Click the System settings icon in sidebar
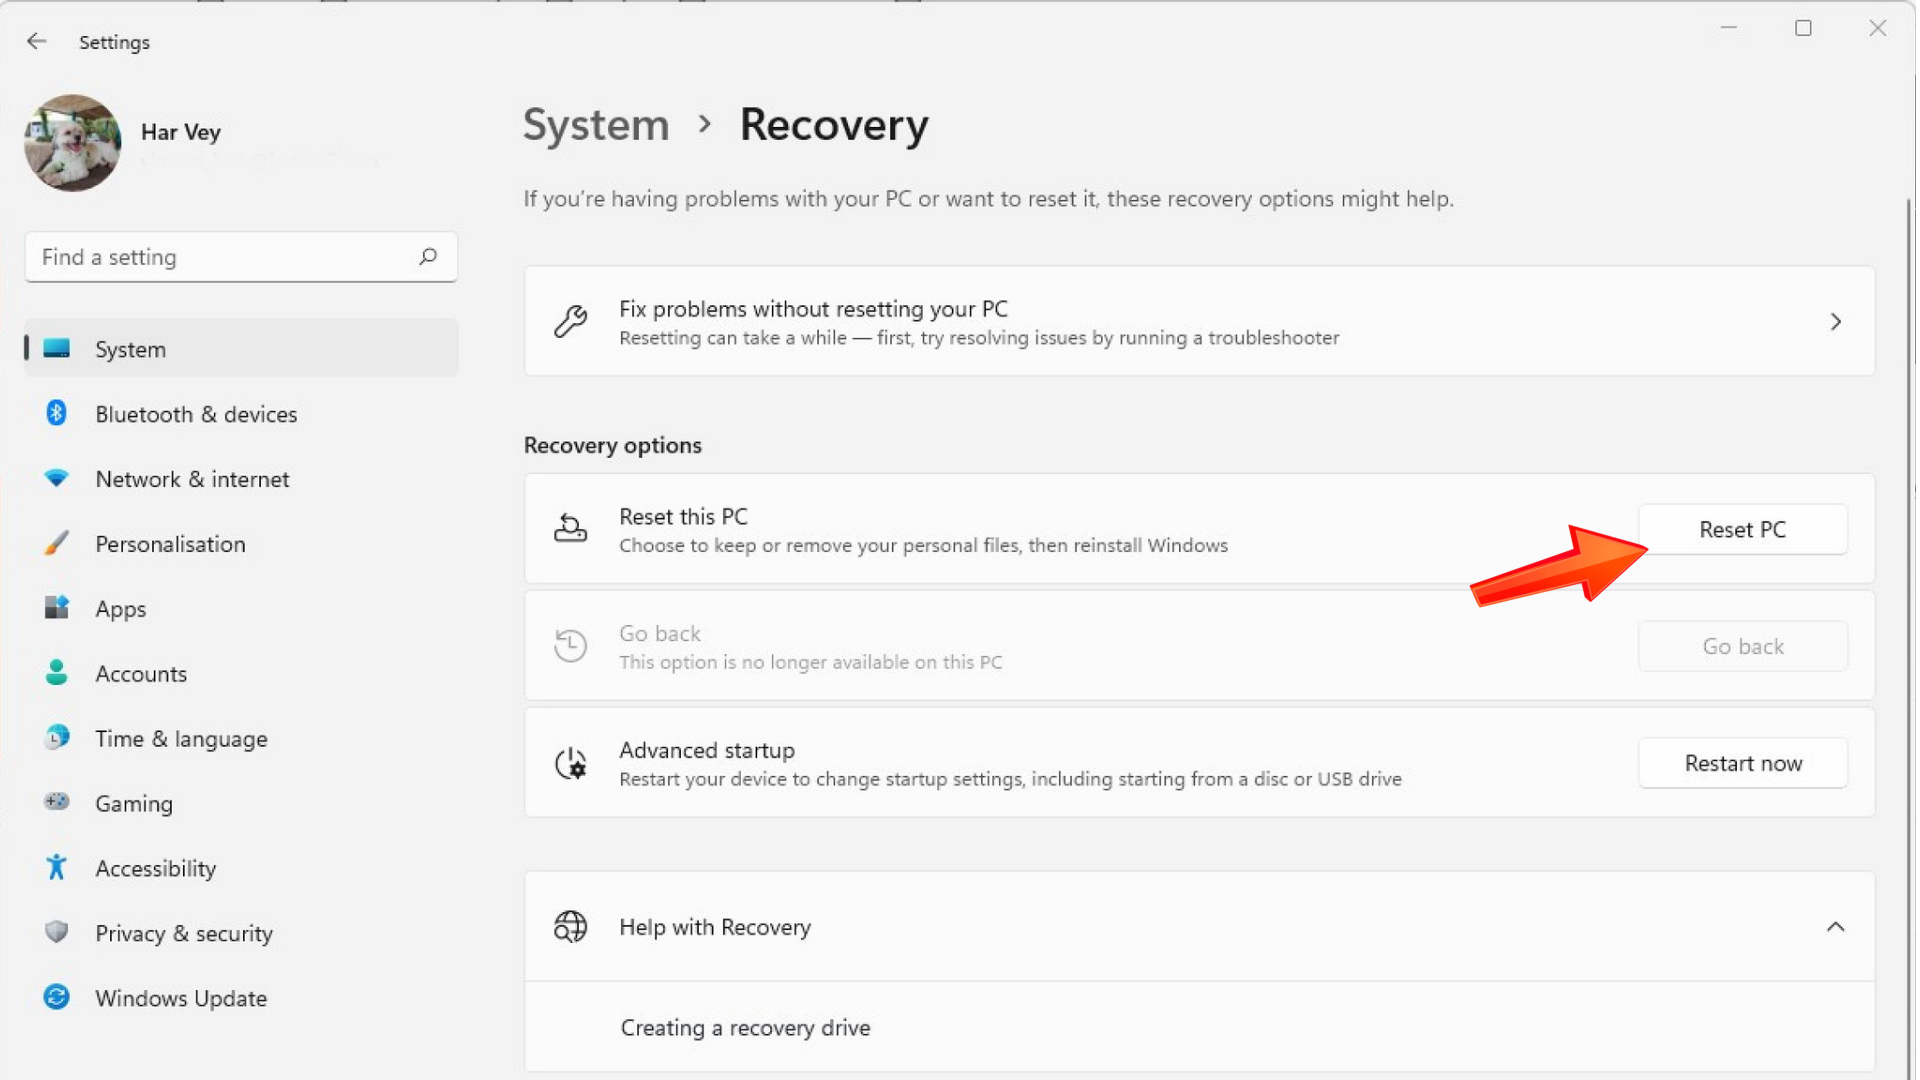The width and height of the screenshot is (1920, 1080). click(58, 348)
